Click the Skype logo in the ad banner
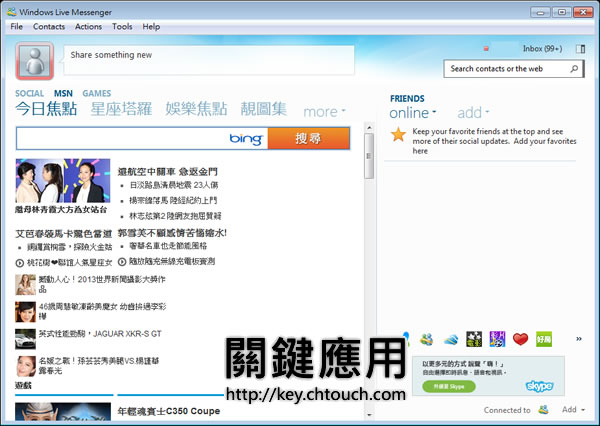Viewport: 600px width, 426px height. coord(540,386)
